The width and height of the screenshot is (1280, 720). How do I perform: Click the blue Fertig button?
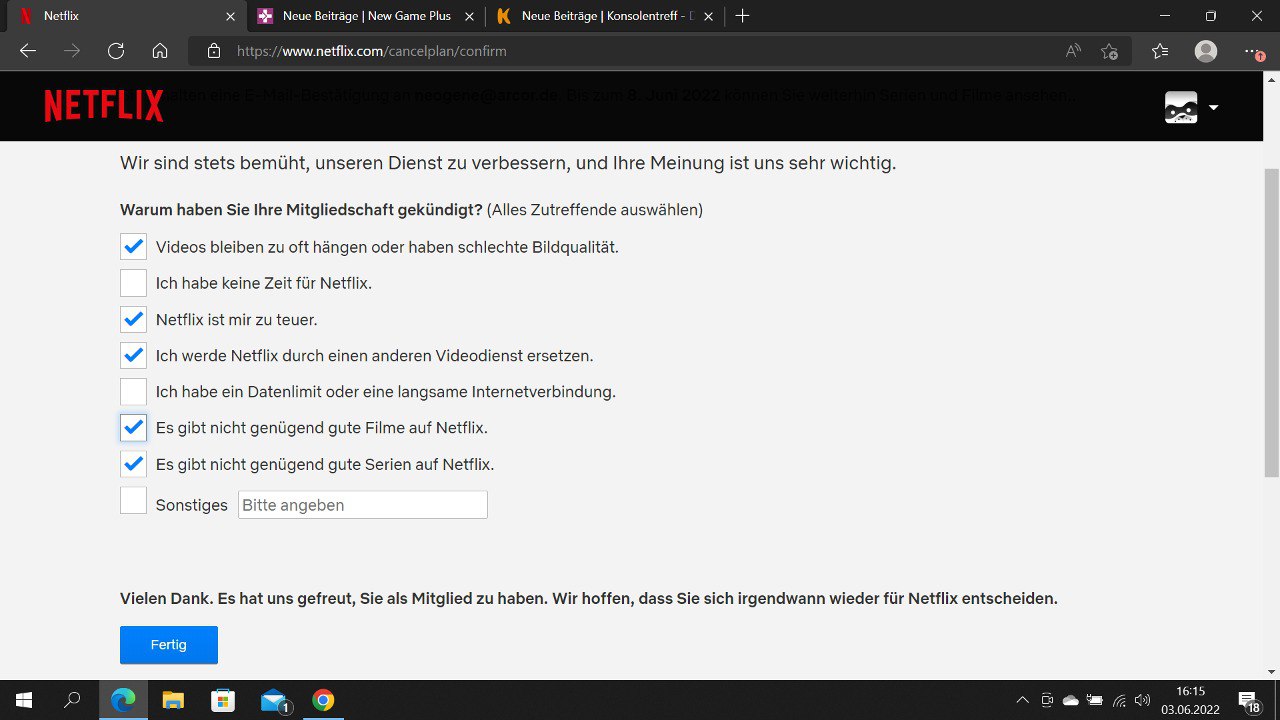169,645
